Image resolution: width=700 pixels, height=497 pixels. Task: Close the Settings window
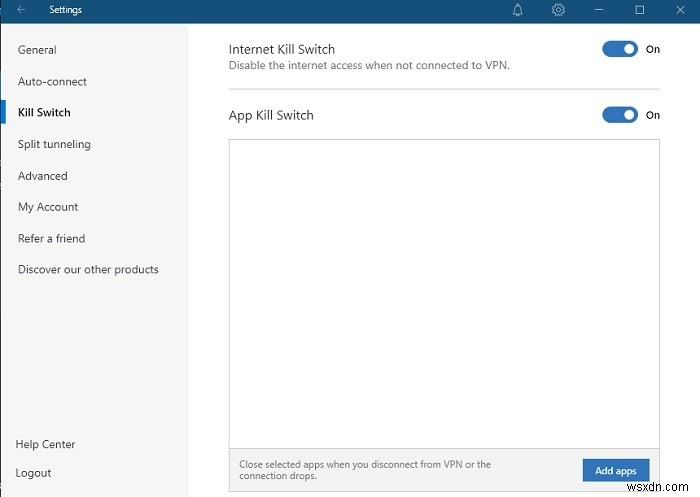[679, 10]
